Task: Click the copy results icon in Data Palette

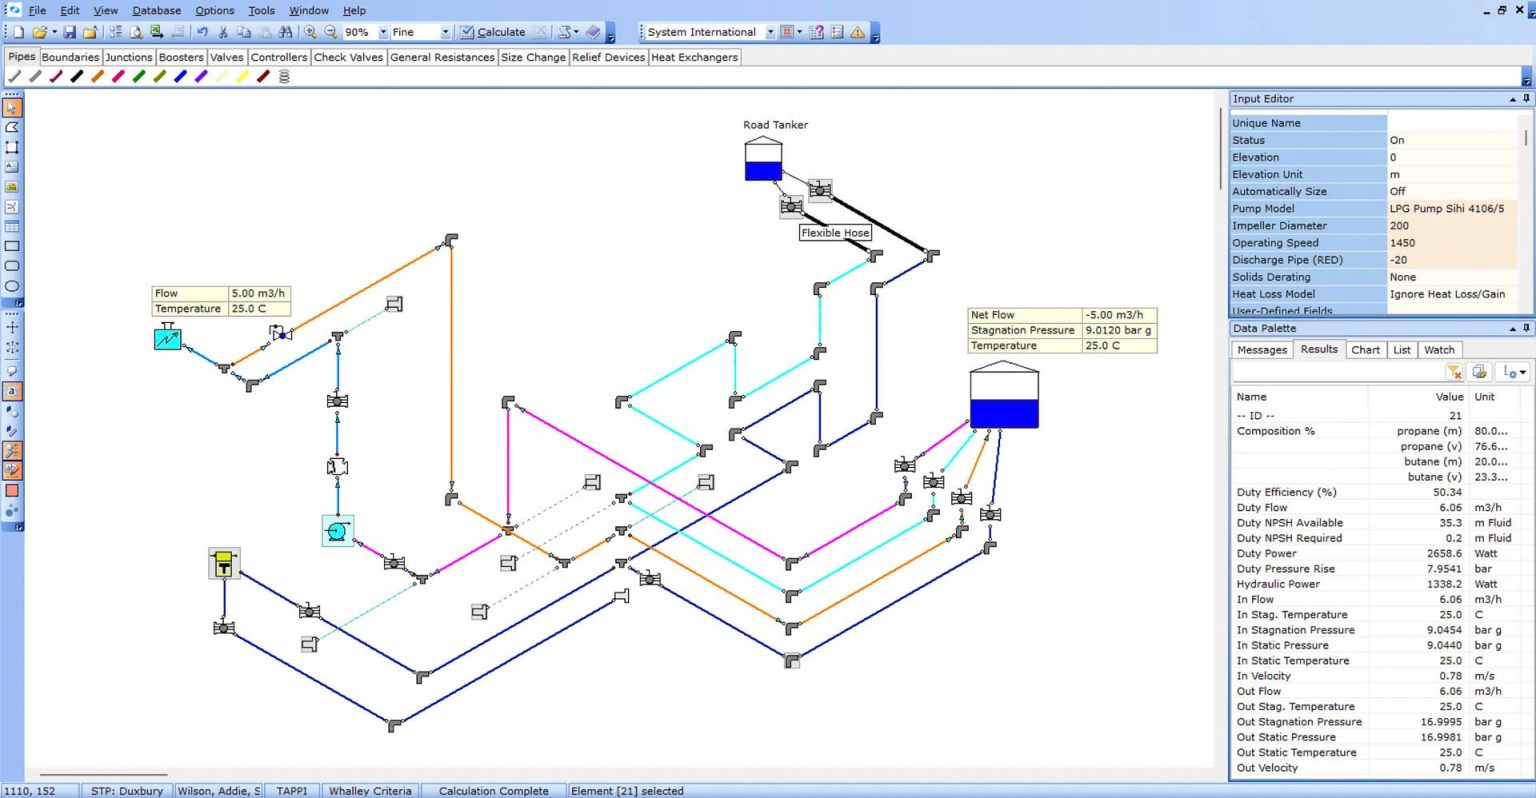Action: (x=1480, y=372)
